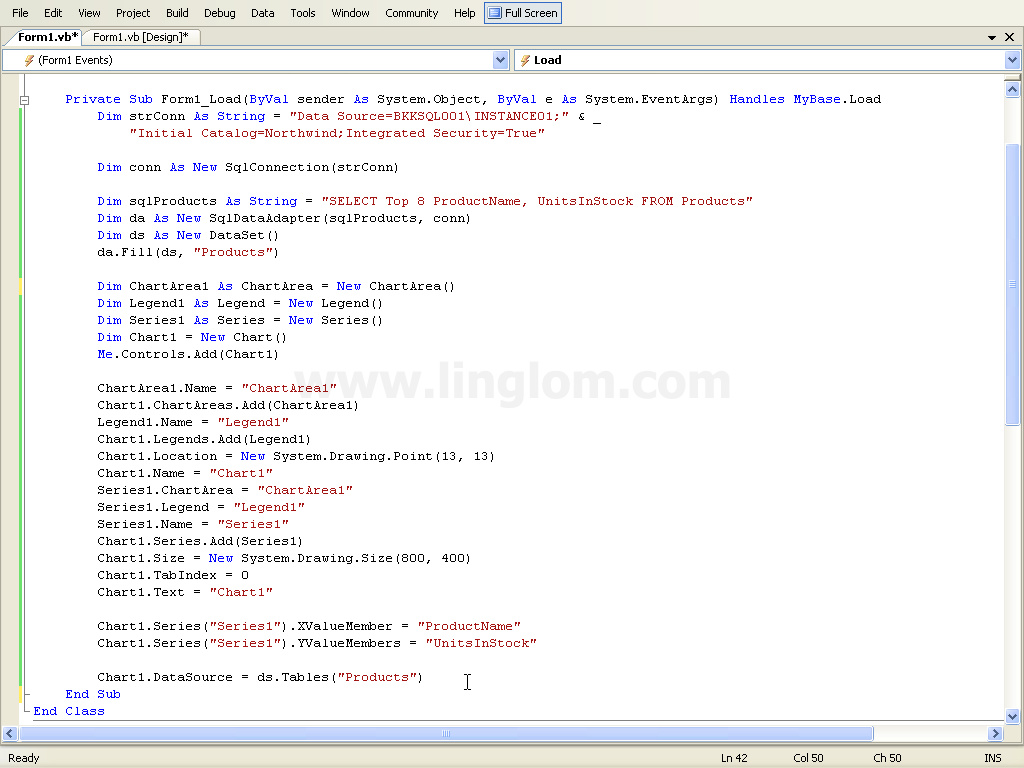Click the "SELECT Top 8 ProductName" query string
Screen dimensions: 1024x768
[x=537, y=201]
